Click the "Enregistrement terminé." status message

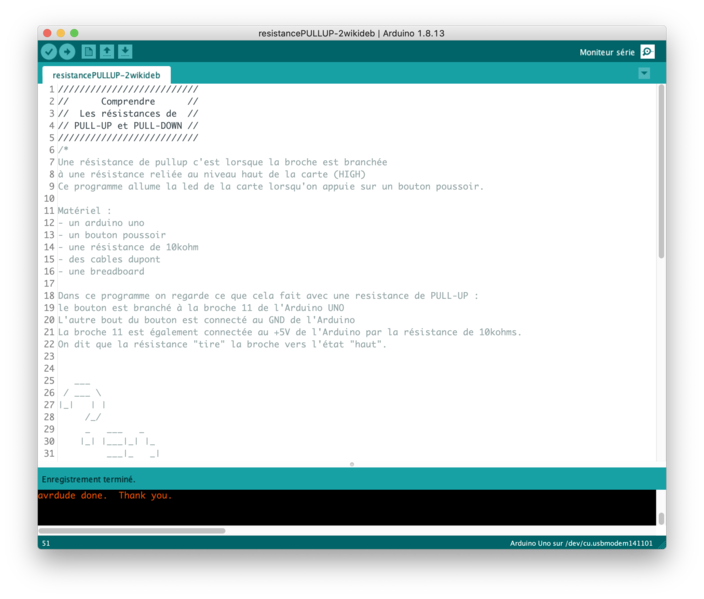coord(88,480)
